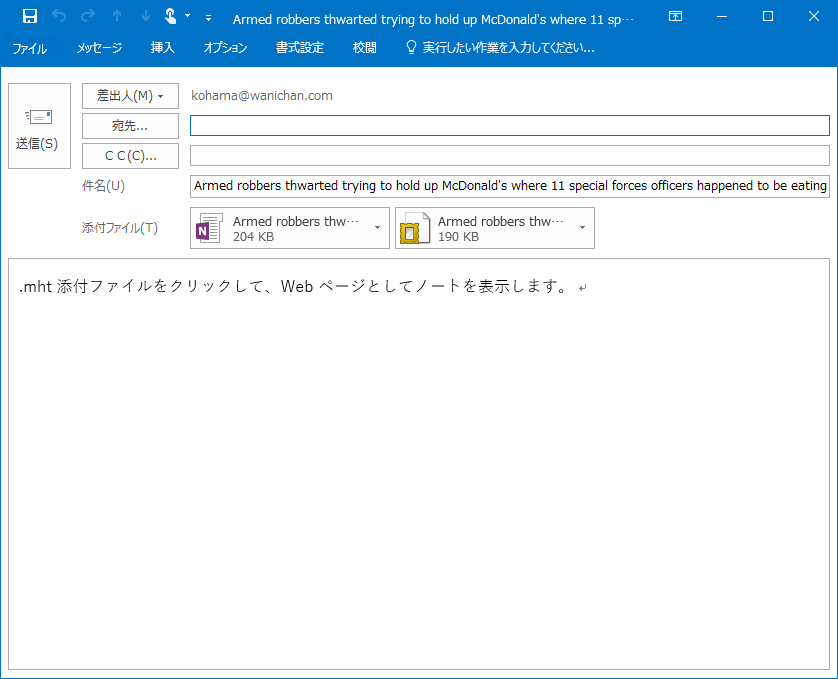838x679 pixels.
Task: Toggle the Touch/Mouse mode icon
Action: pos(170,17)
